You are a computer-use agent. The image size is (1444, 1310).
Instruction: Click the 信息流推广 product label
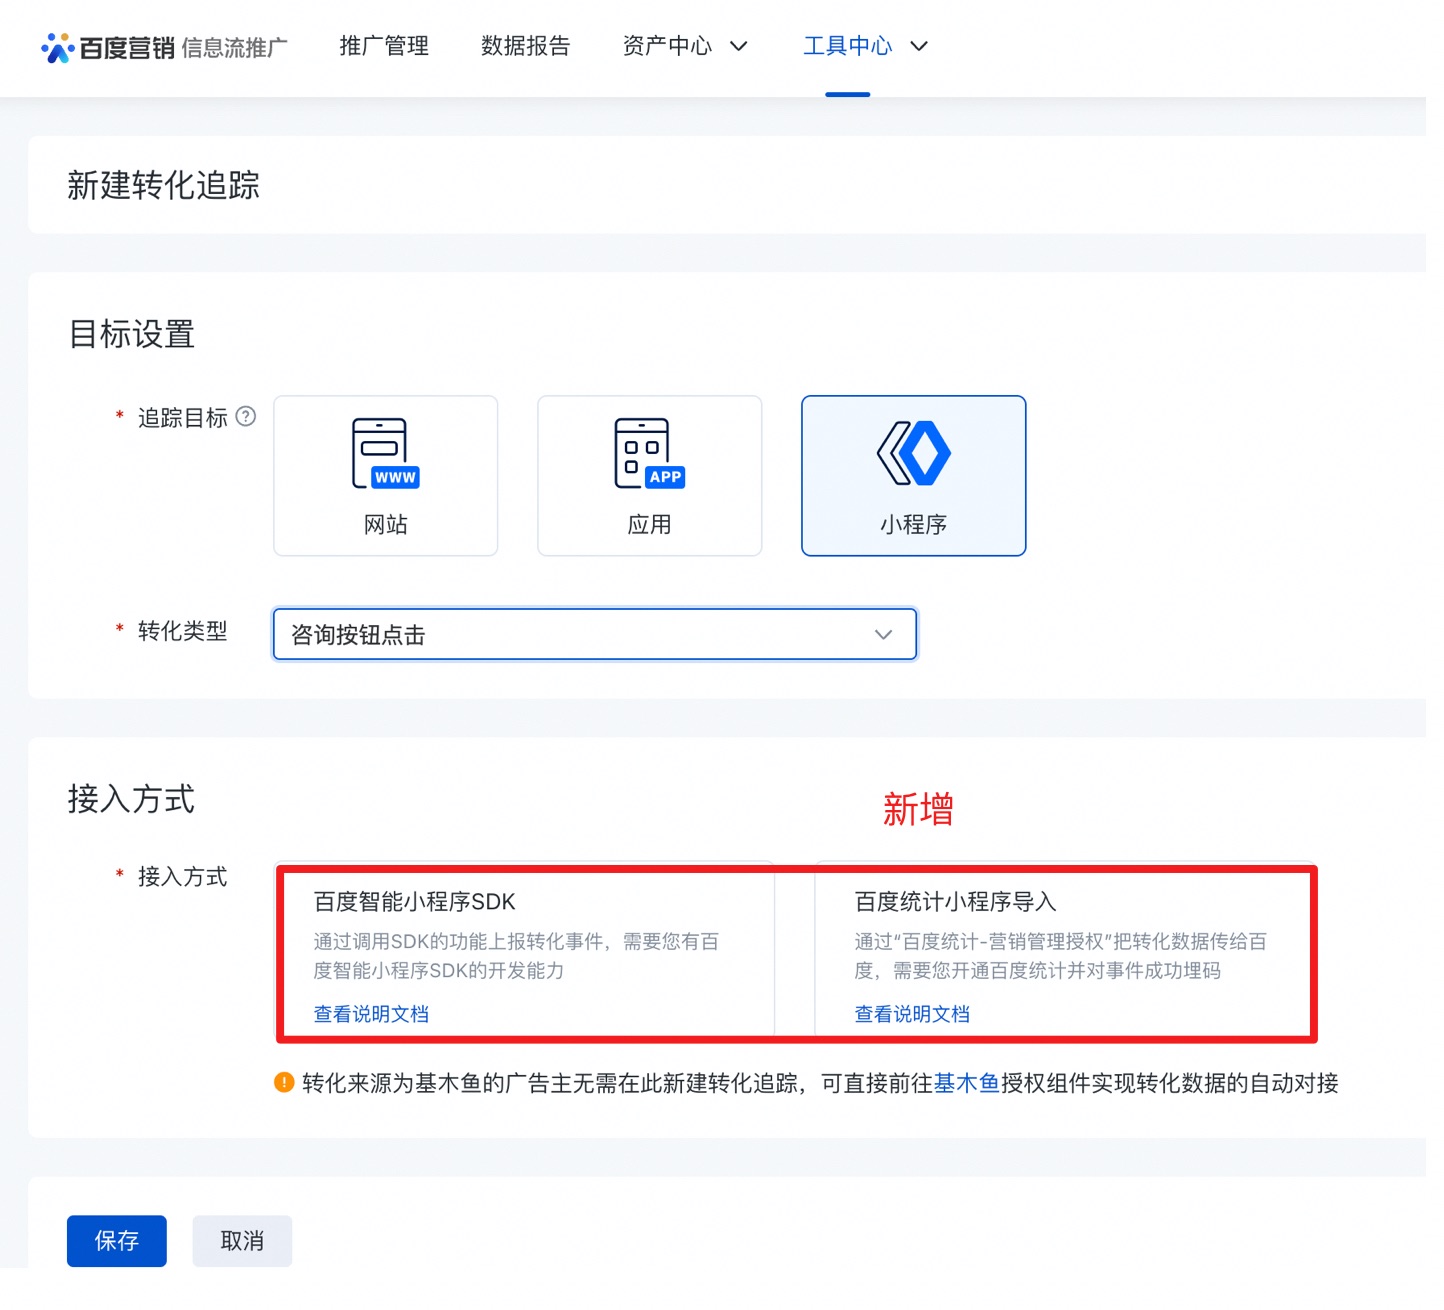point(234,48)
